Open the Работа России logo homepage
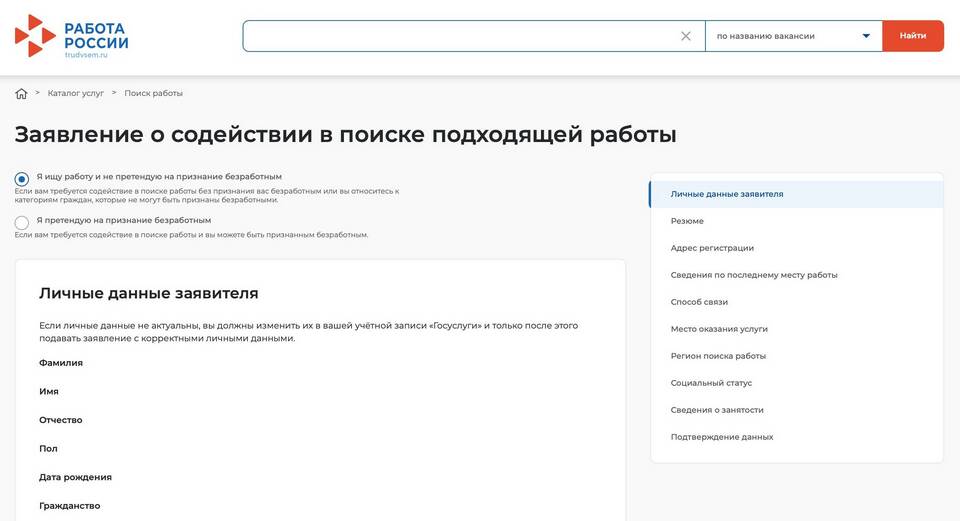 [x=72, y=36]
